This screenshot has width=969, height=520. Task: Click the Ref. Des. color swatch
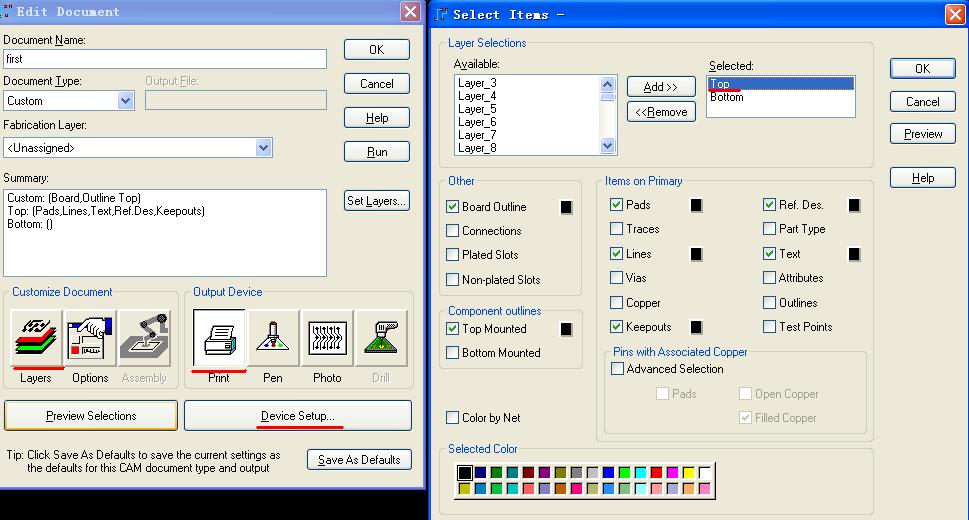click(854, 205)
